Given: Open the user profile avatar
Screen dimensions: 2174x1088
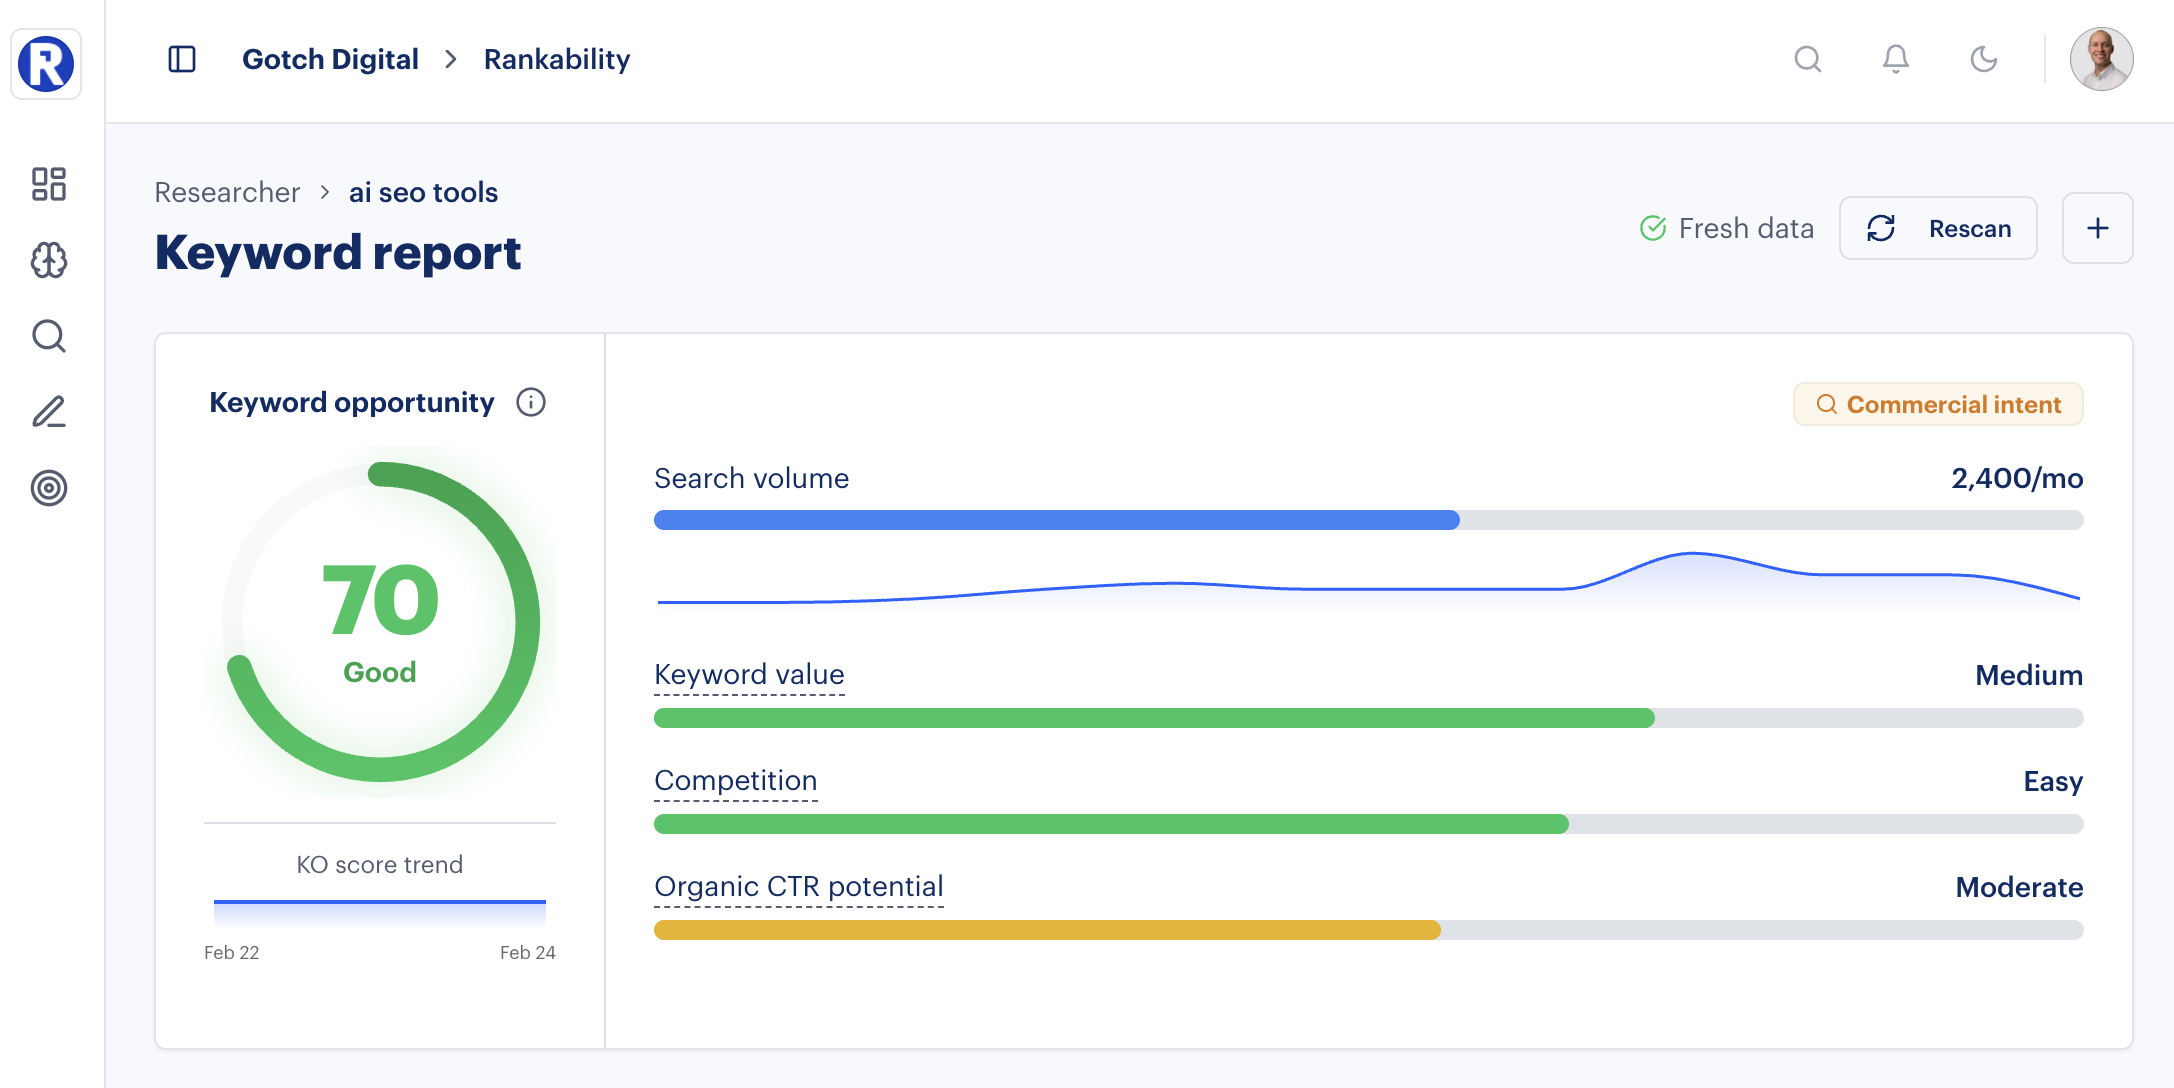Looking at the screenshot, I should click(x=2101, y=59).
